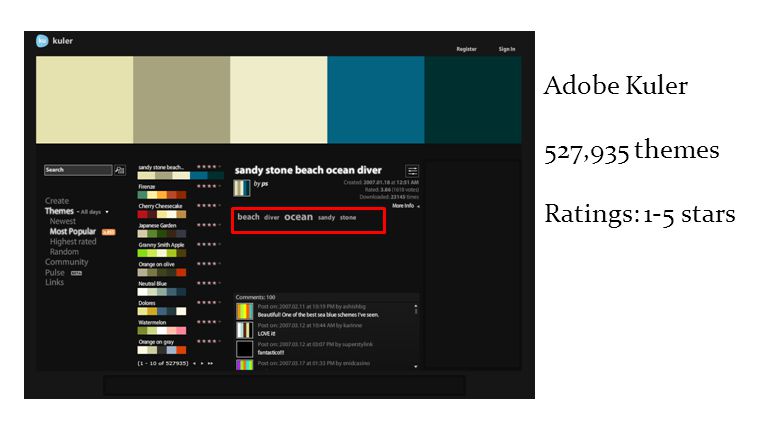The width and height of the screenshot is (768, 432).
Task: Click avatar of the 'LOVE it' comment
Action: click(244, 330)
